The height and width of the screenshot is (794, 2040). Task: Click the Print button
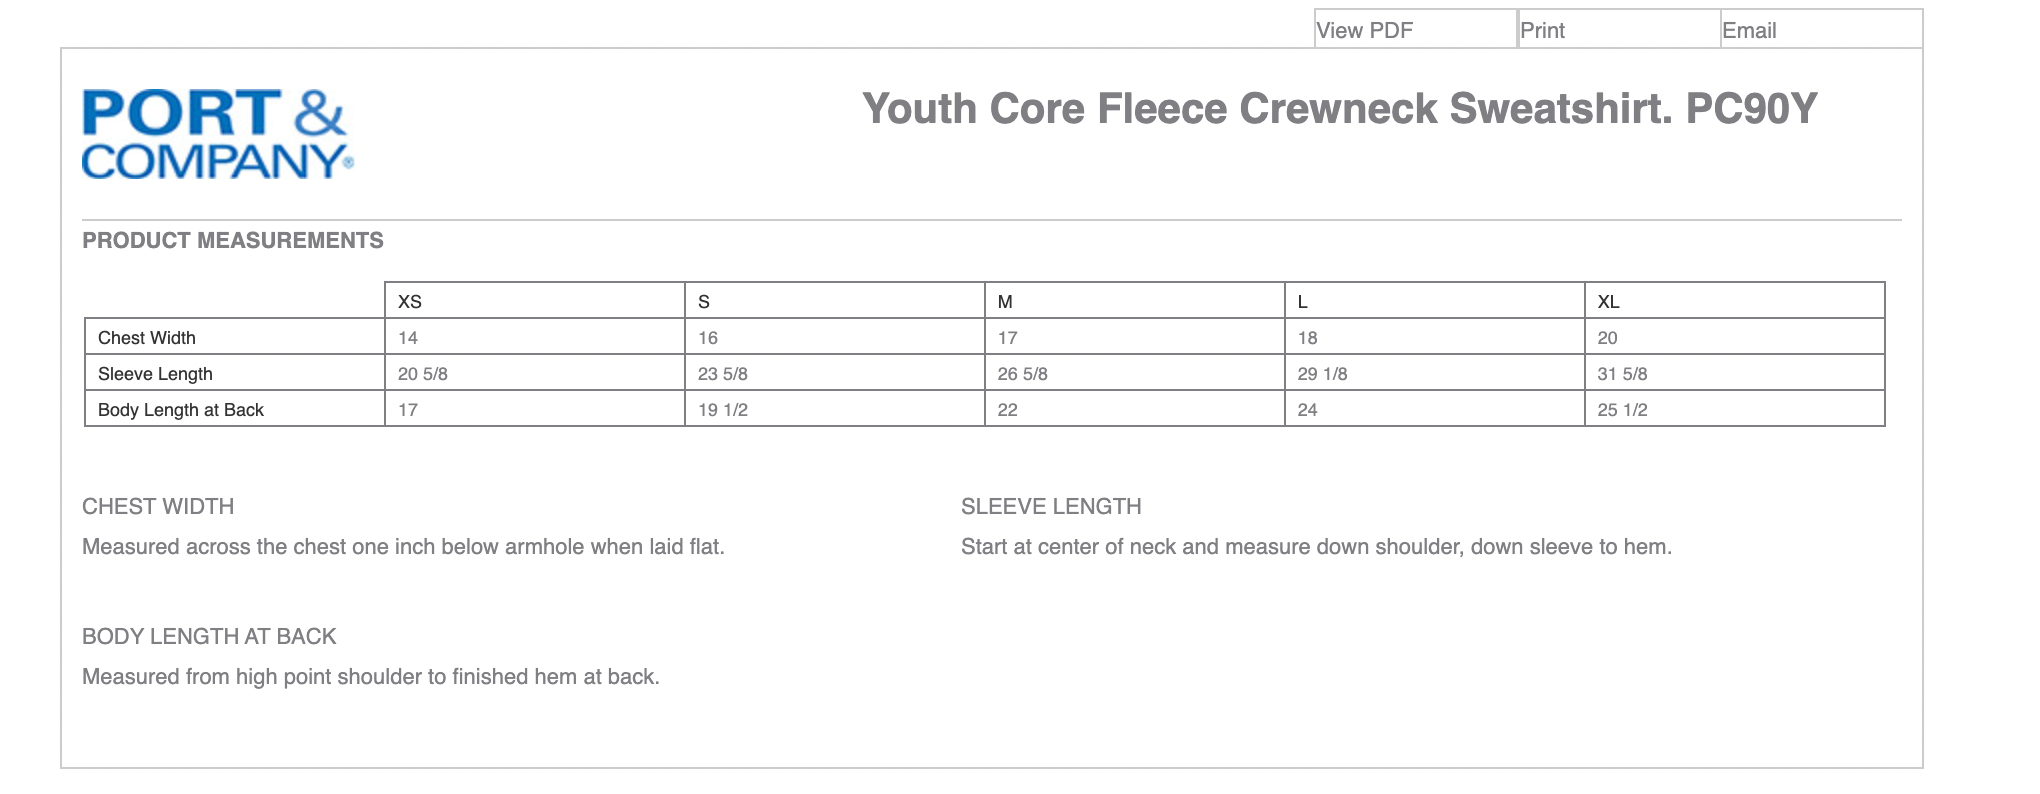(1542, 30)
